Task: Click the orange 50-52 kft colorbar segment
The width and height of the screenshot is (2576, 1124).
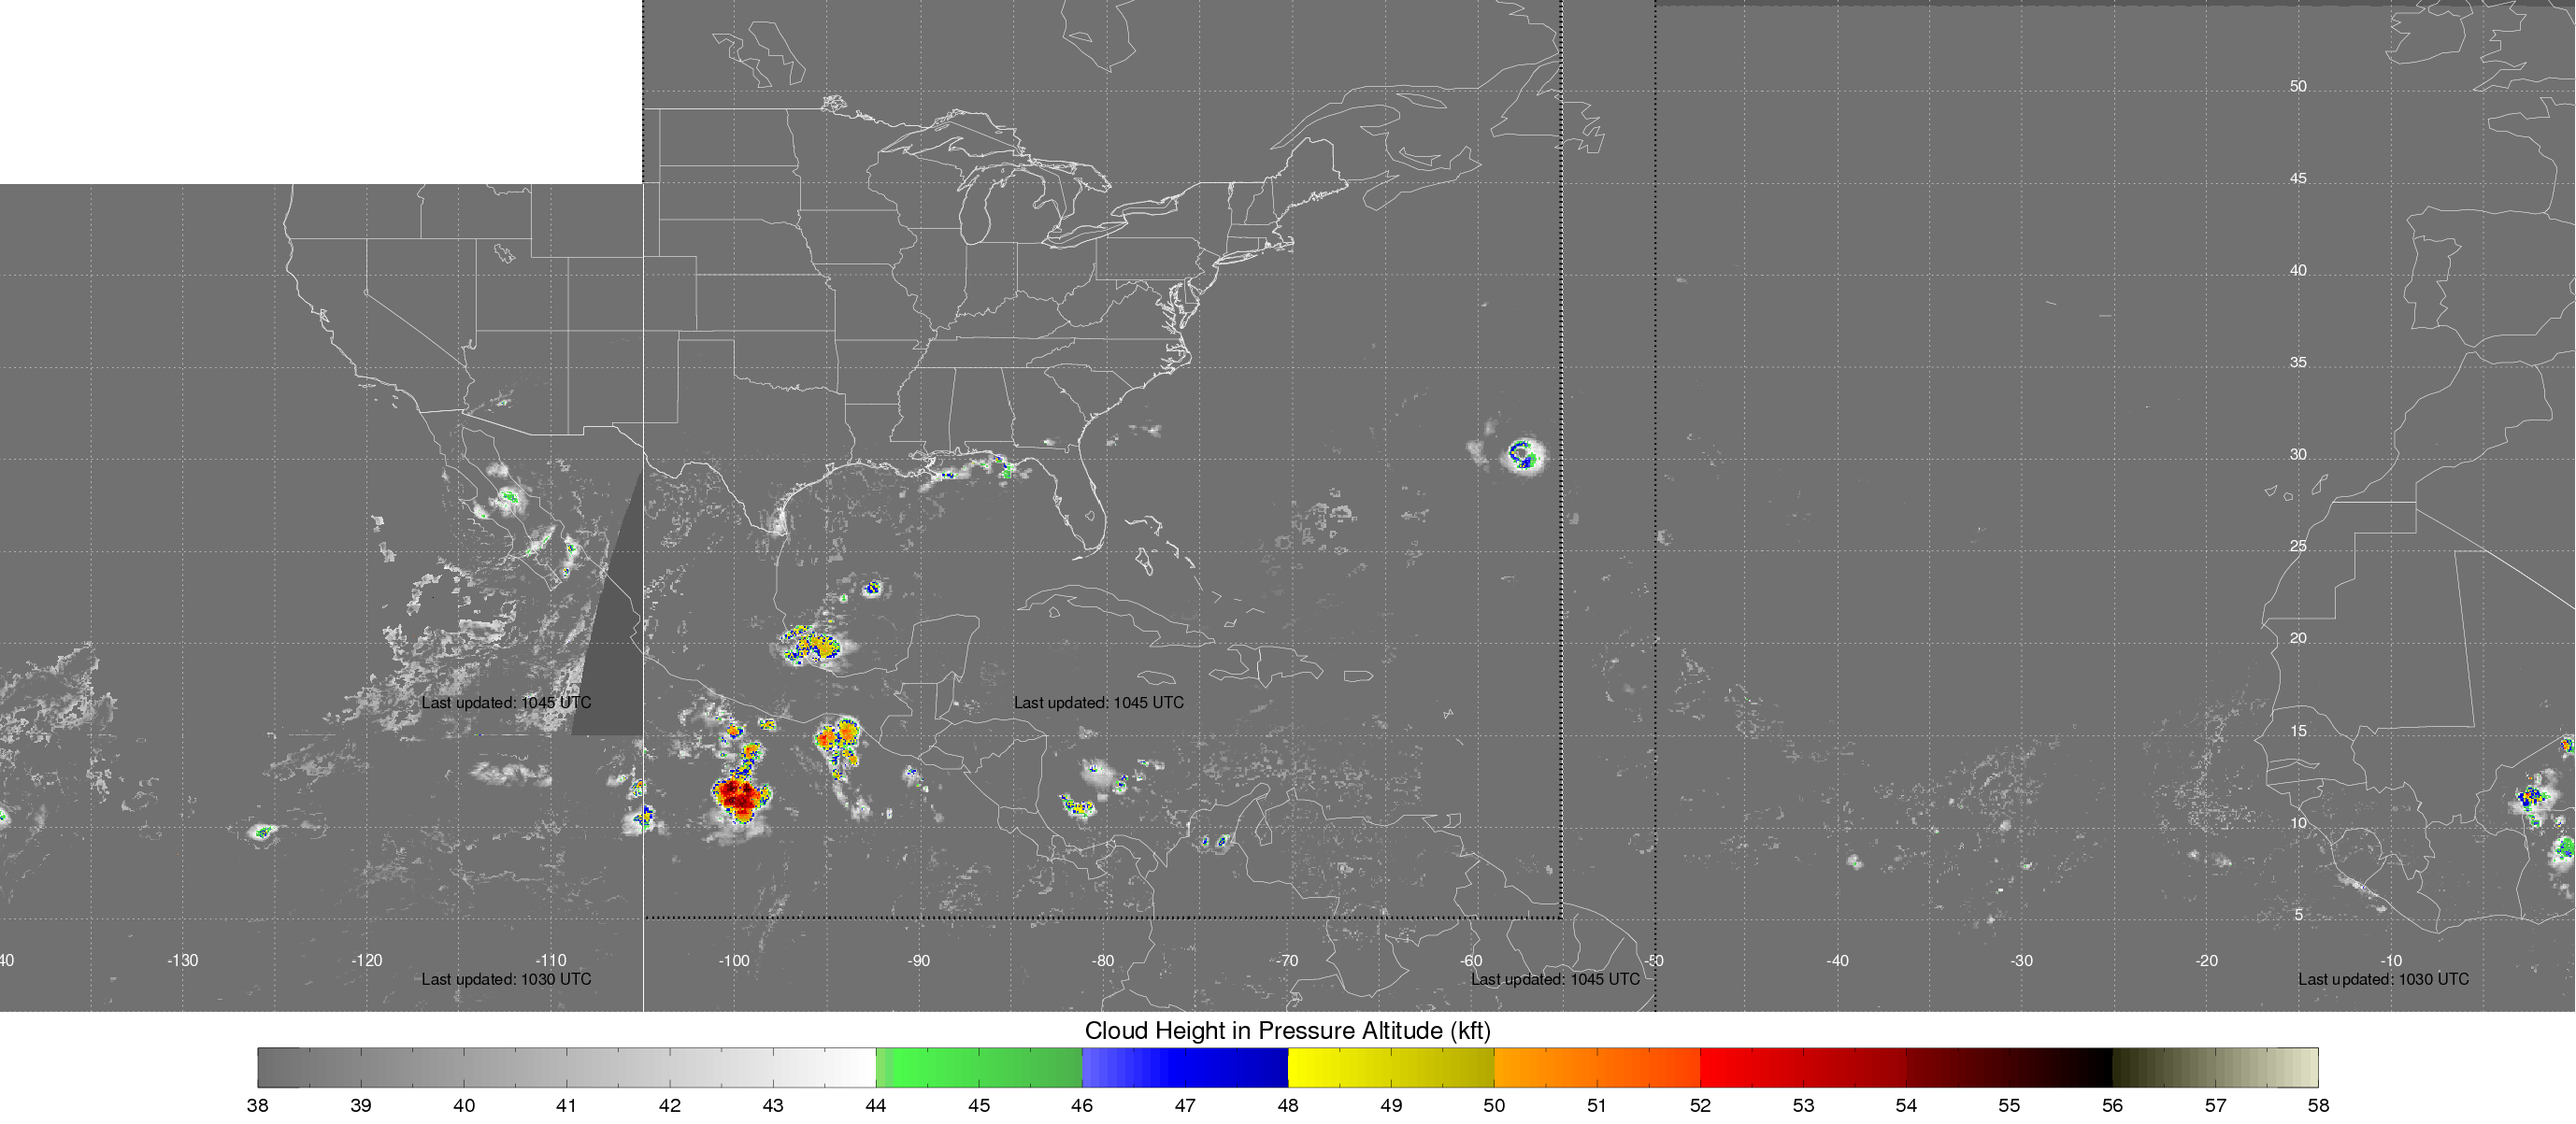Action: (1596, 1067)
